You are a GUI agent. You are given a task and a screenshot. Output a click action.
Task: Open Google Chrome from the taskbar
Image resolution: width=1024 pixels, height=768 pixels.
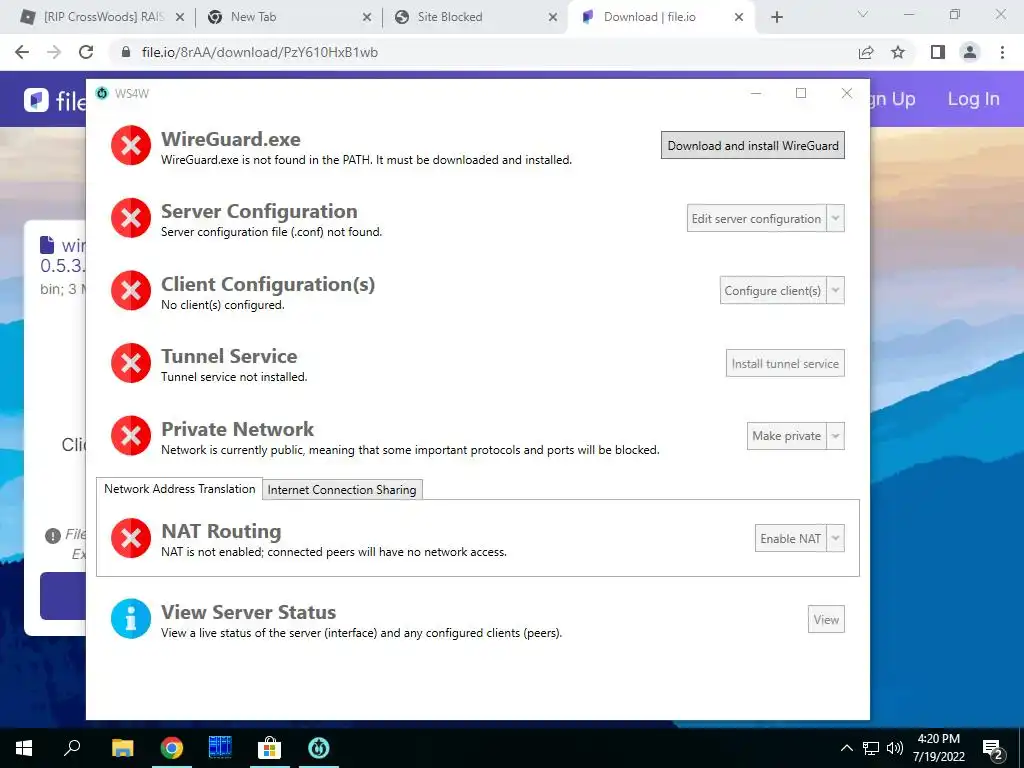click(x=172, y=748)
